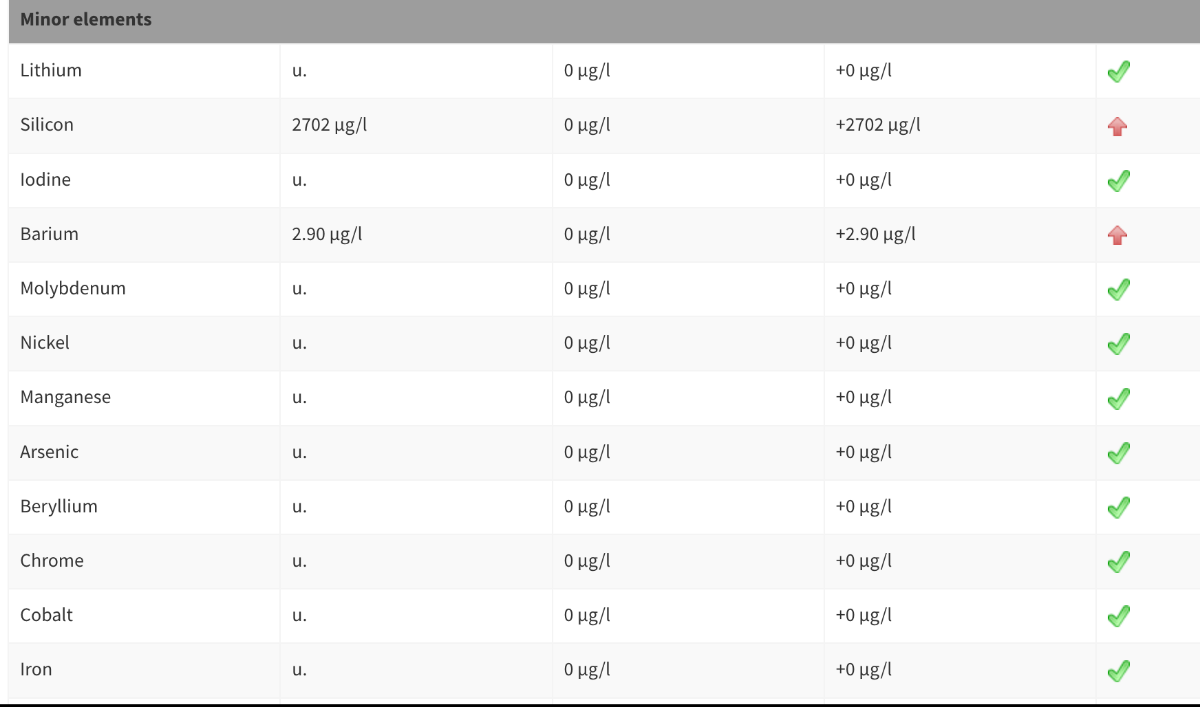Click the green checkmark beside Iodine

tap(1118, 181)
